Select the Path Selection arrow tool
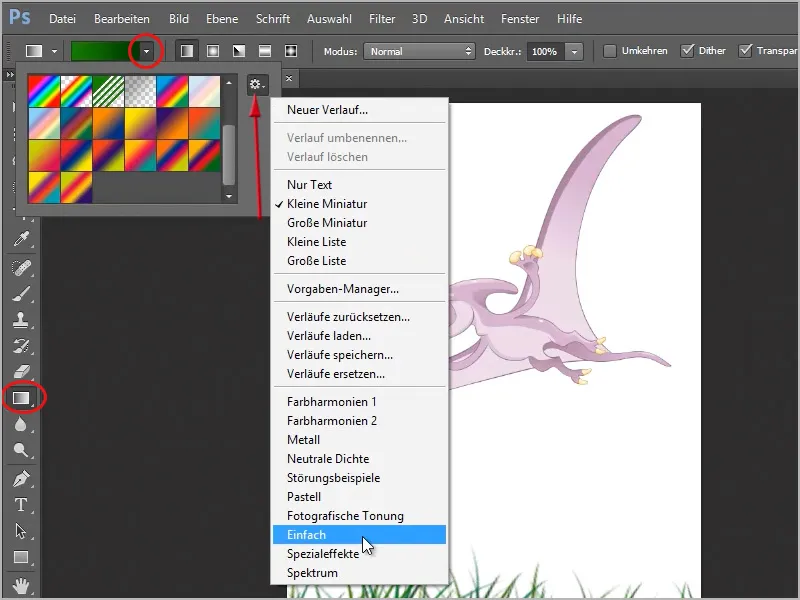This screenshot has height=600, width=800. pyautogui.click(x=21, y=531)
